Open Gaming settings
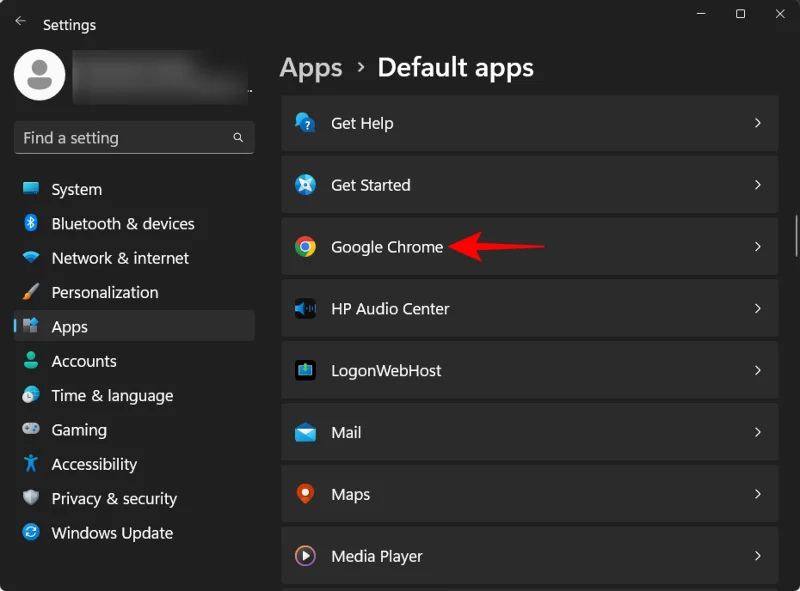The height and width of the screenshot is (591, 800). tap(134, 430)
